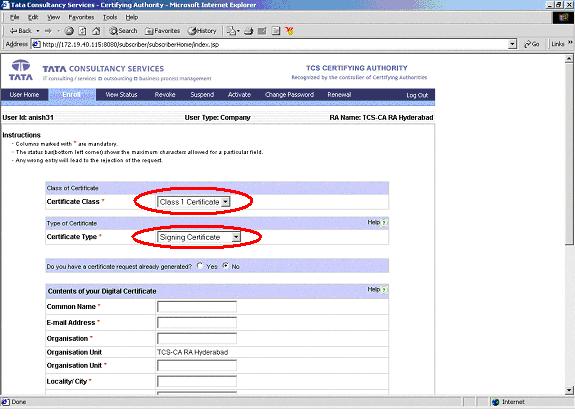The width and height of the screenshot is (575, 418).
Task: Click the Internet Explorer throbber logo
Action: [563, 18]
